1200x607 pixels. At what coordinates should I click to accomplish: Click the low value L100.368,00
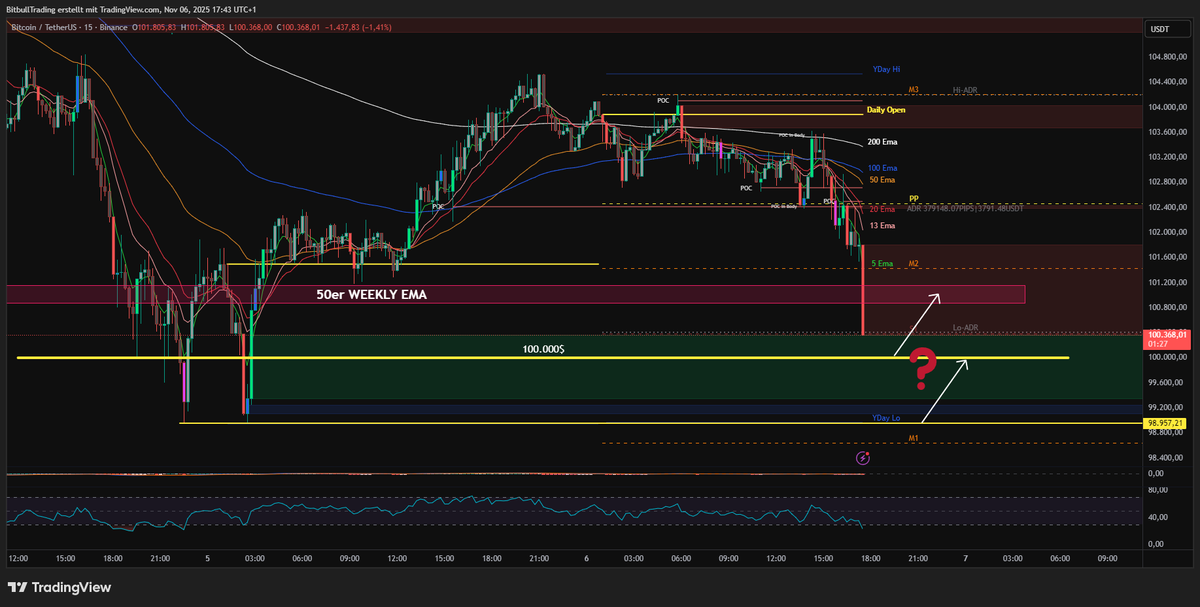click(251, 27)
